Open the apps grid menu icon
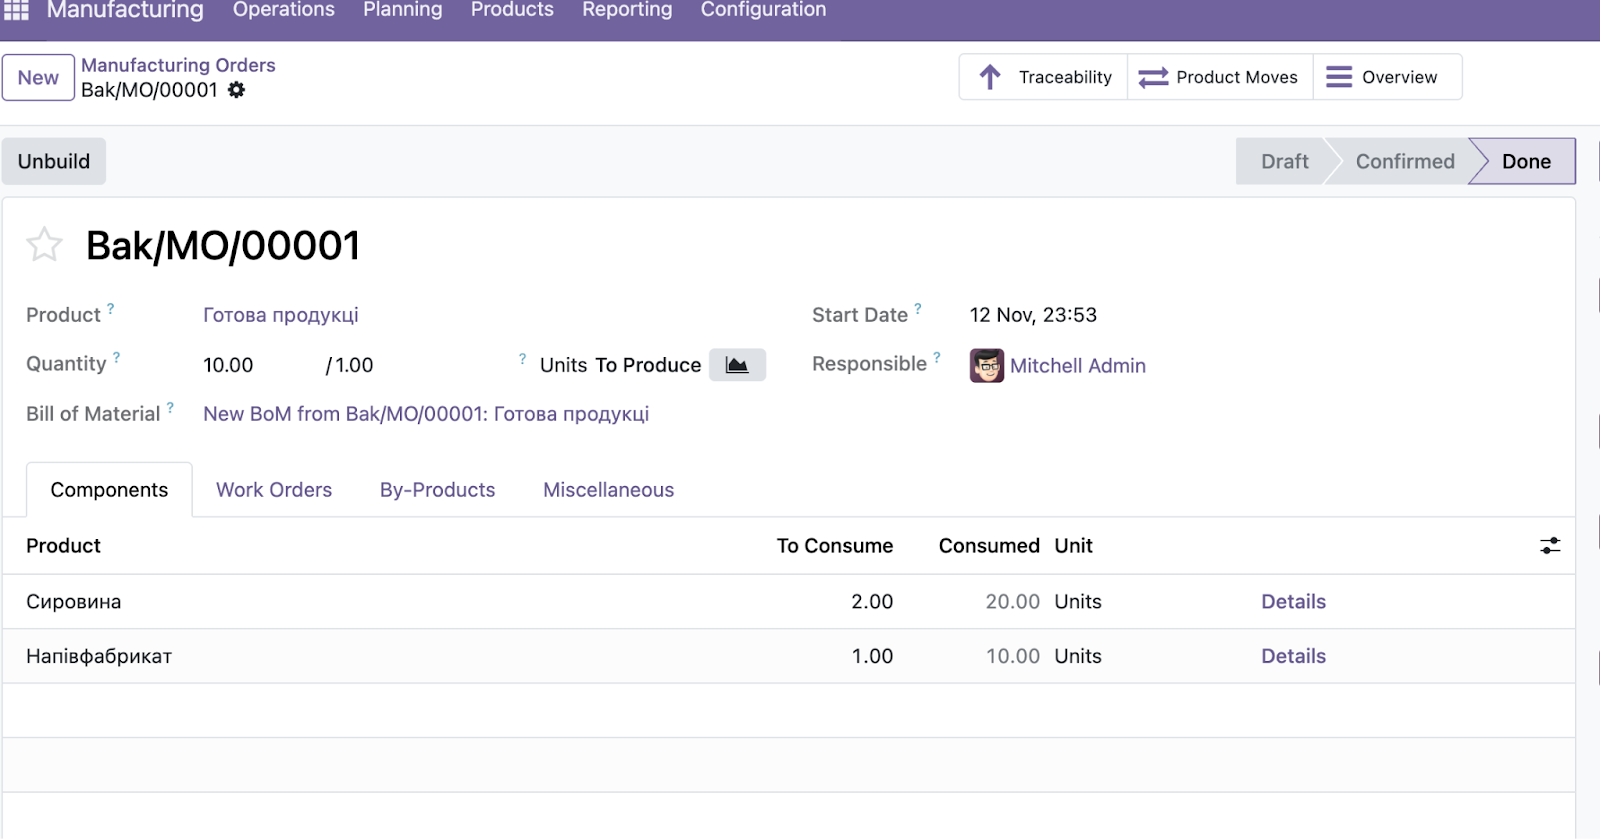The image size is (1600, 839). tap(16, 10)
